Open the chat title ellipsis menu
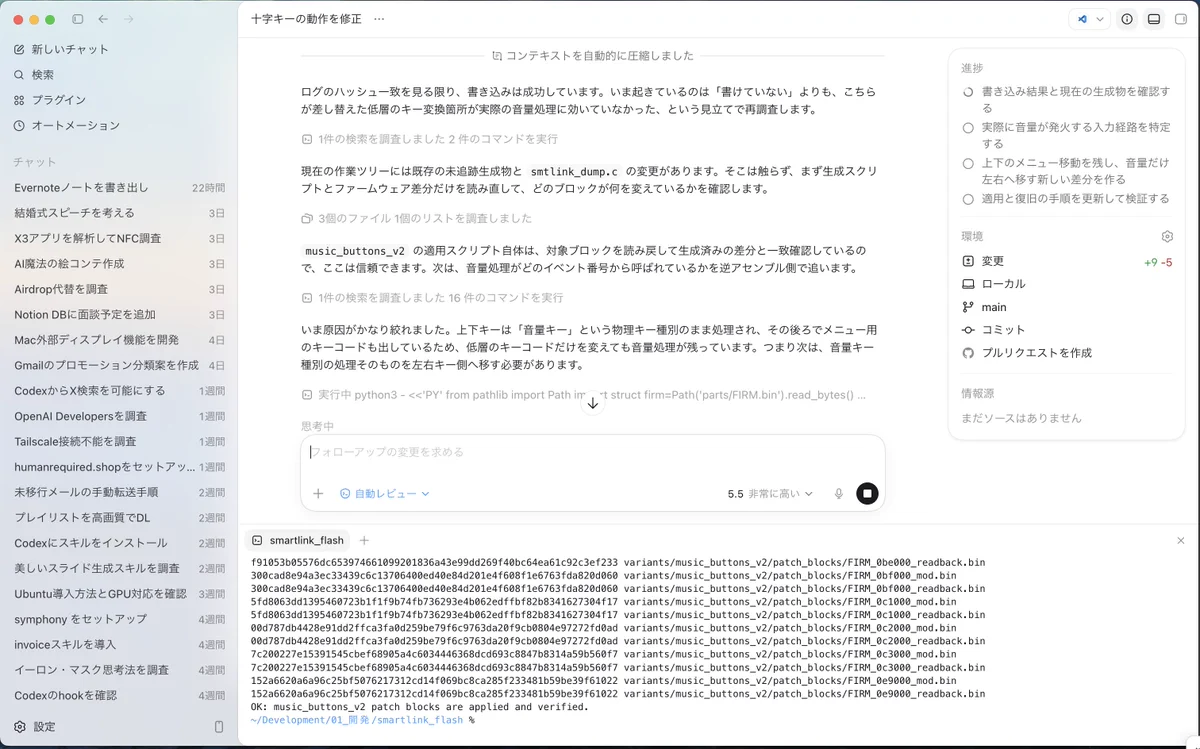The width and height of the screenshot is (1200, 749). [378, 19]
